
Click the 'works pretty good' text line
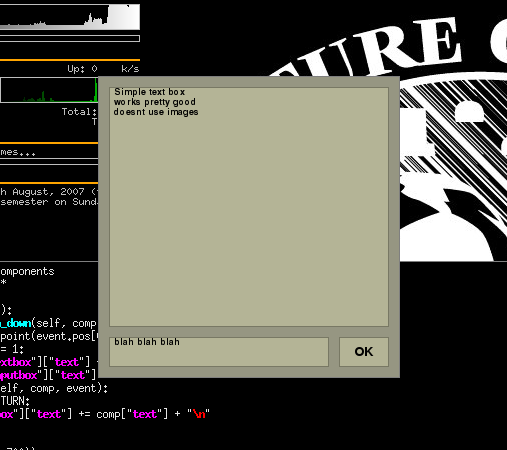pos(155,102)
